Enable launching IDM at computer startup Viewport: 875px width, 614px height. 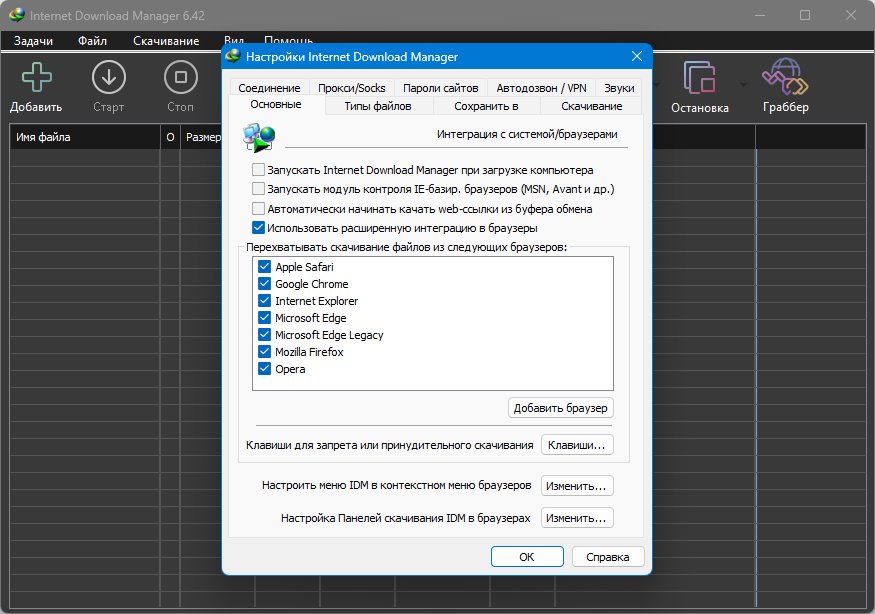258,170
